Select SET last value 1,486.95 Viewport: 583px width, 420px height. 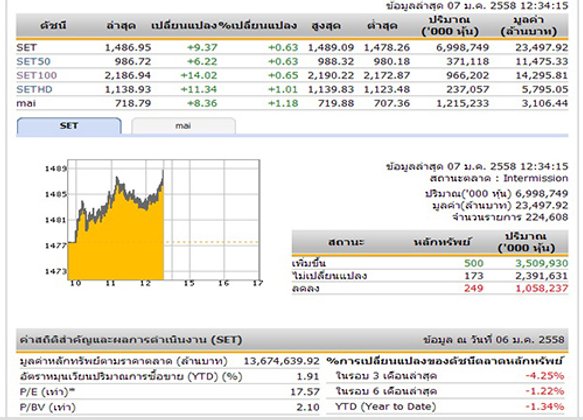click(x=128, y=48)
